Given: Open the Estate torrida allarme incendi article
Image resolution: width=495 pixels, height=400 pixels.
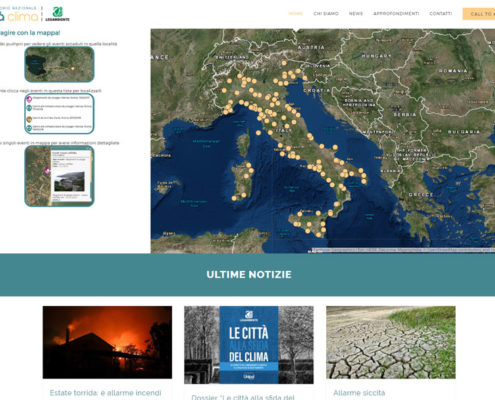Looking at the screenshot, I should tap(105, 393).
